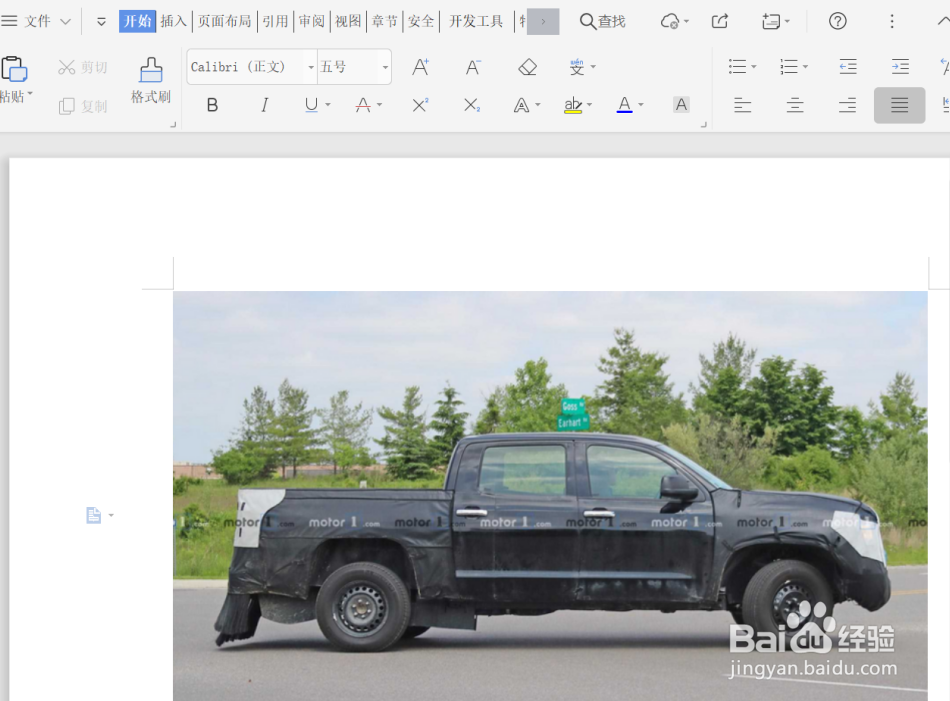Collapse the ribbon with the up chevron

[943, 21]
